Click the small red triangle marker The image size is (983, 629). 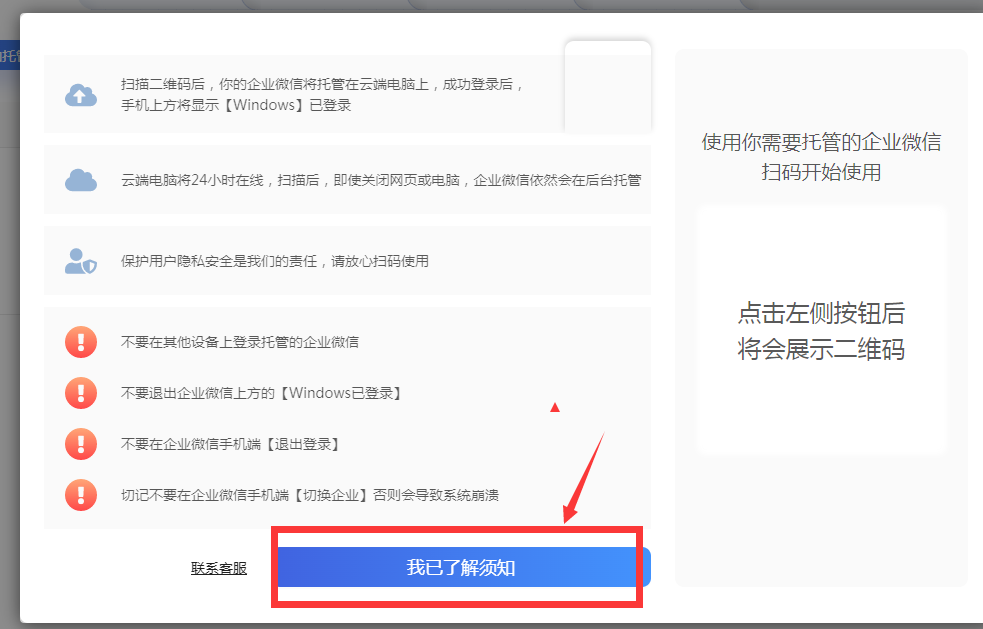pos(555,408)
